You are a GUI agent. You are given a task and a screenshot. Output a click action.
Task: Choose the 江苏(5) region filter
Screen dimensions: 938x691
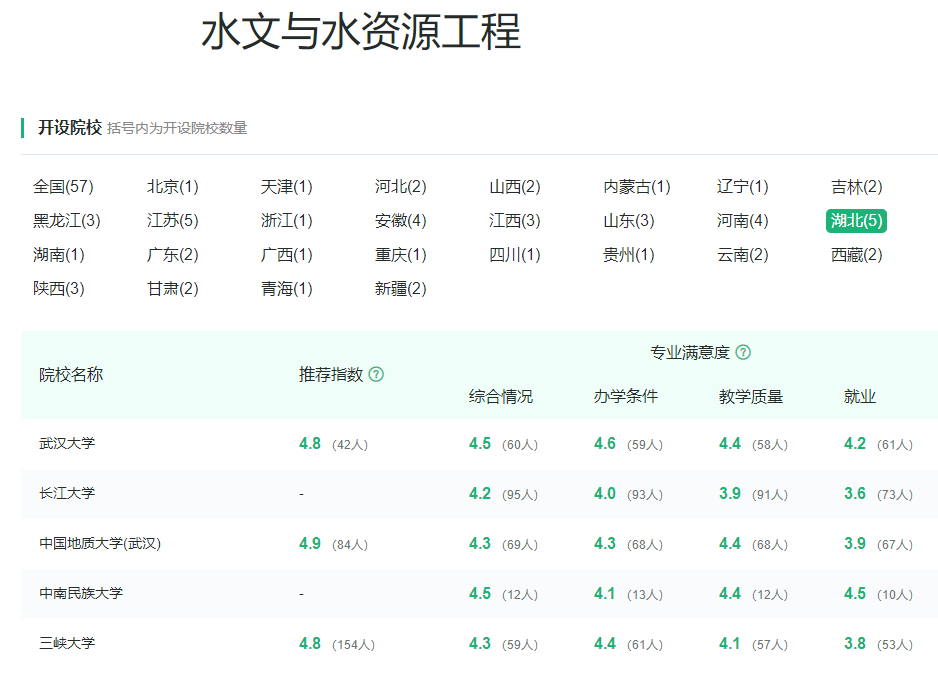pos(172,221)
